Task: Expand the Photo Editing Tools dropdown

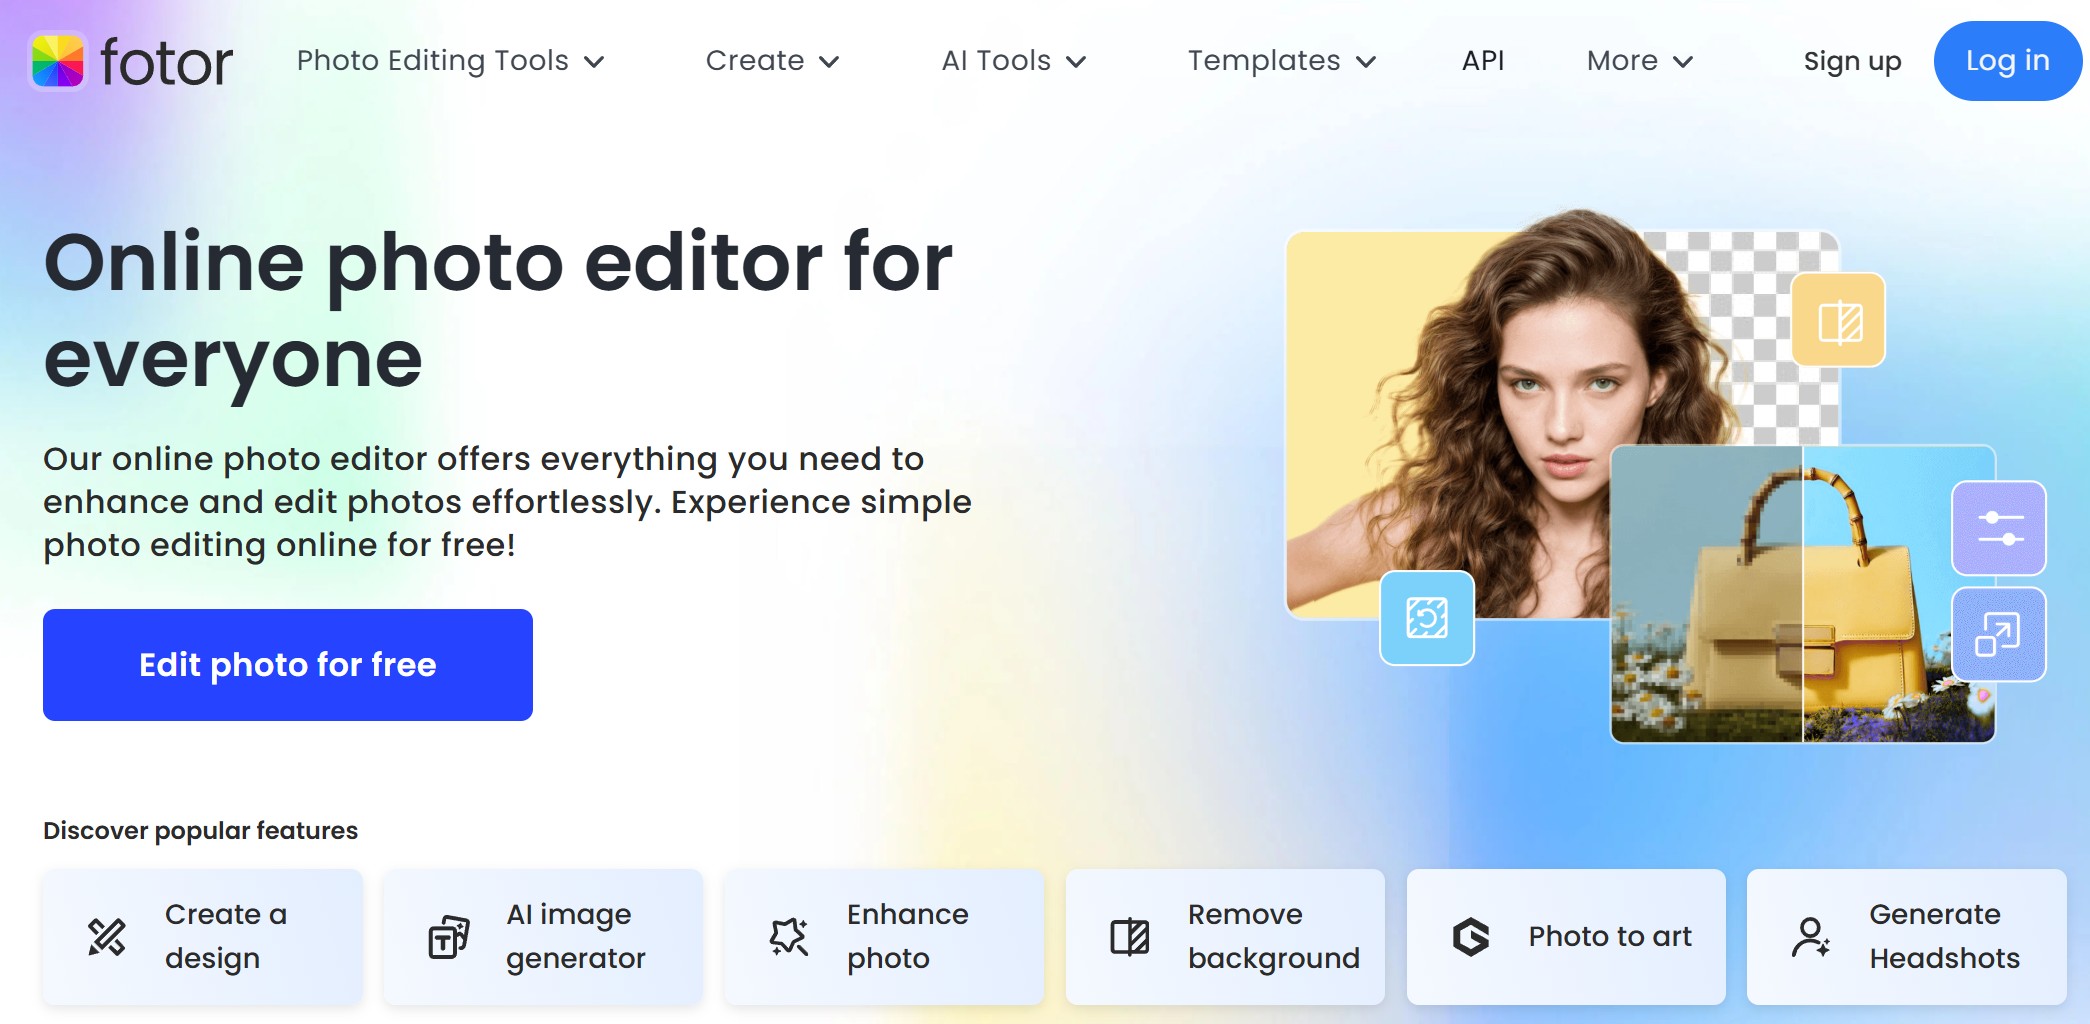Action: tap(450, 61)
